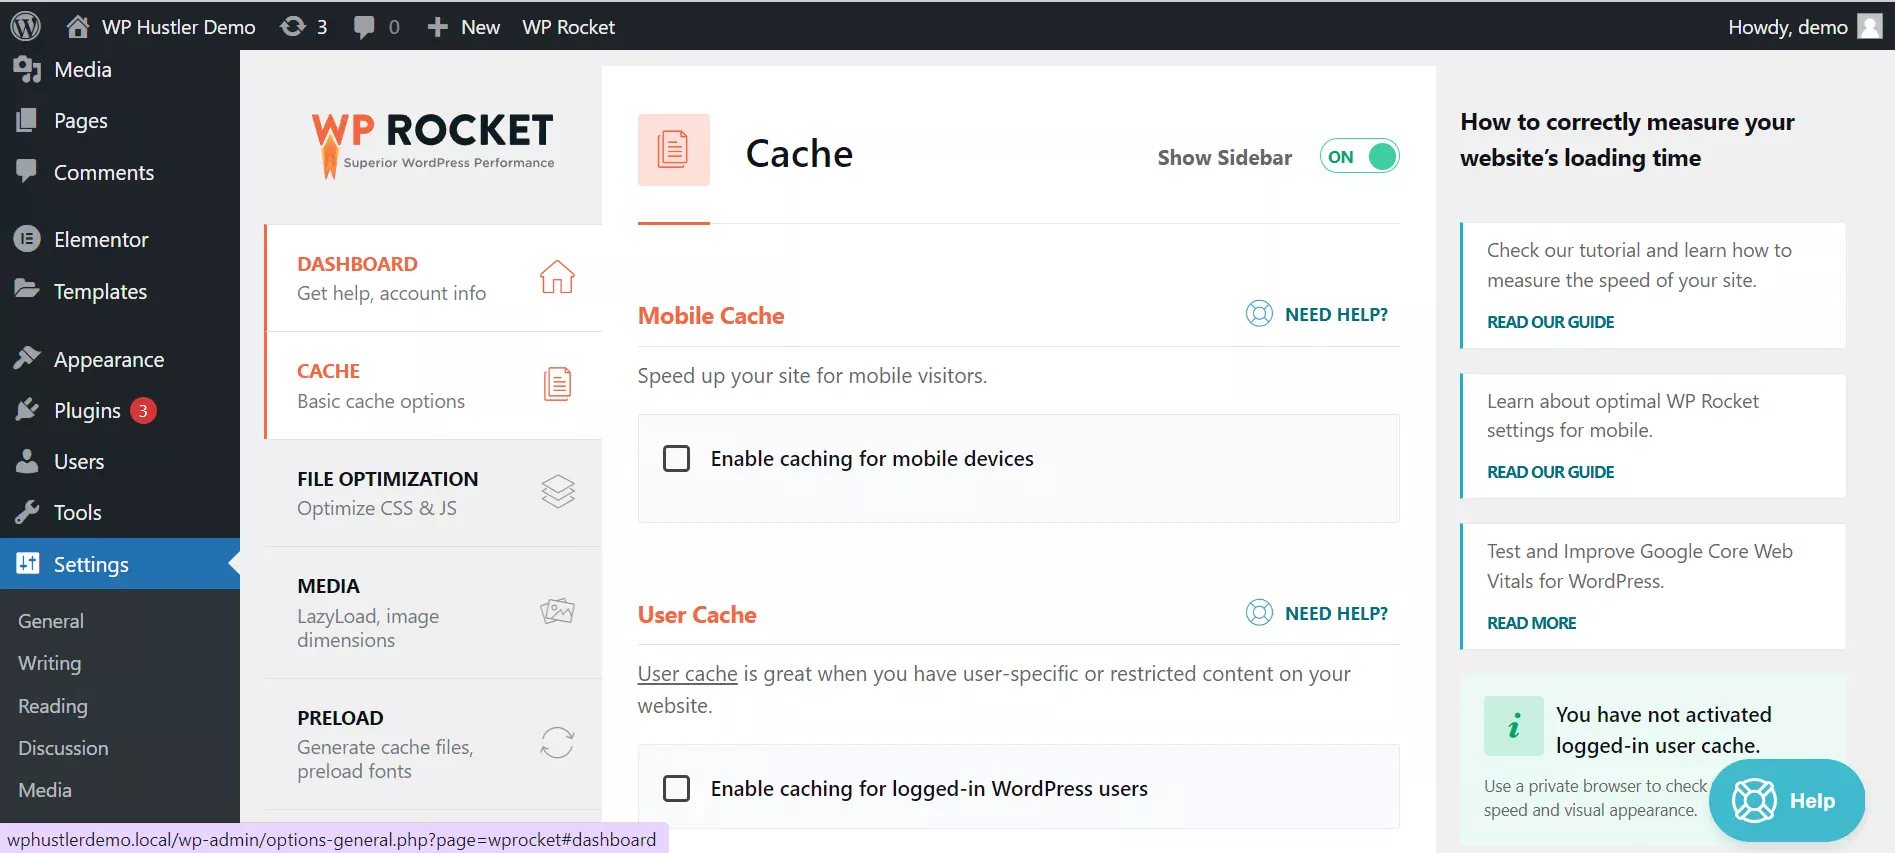1895x853 pixels.
Task: Click the Cache document icon in WP Rocket nav
Action: click(557, 384)
